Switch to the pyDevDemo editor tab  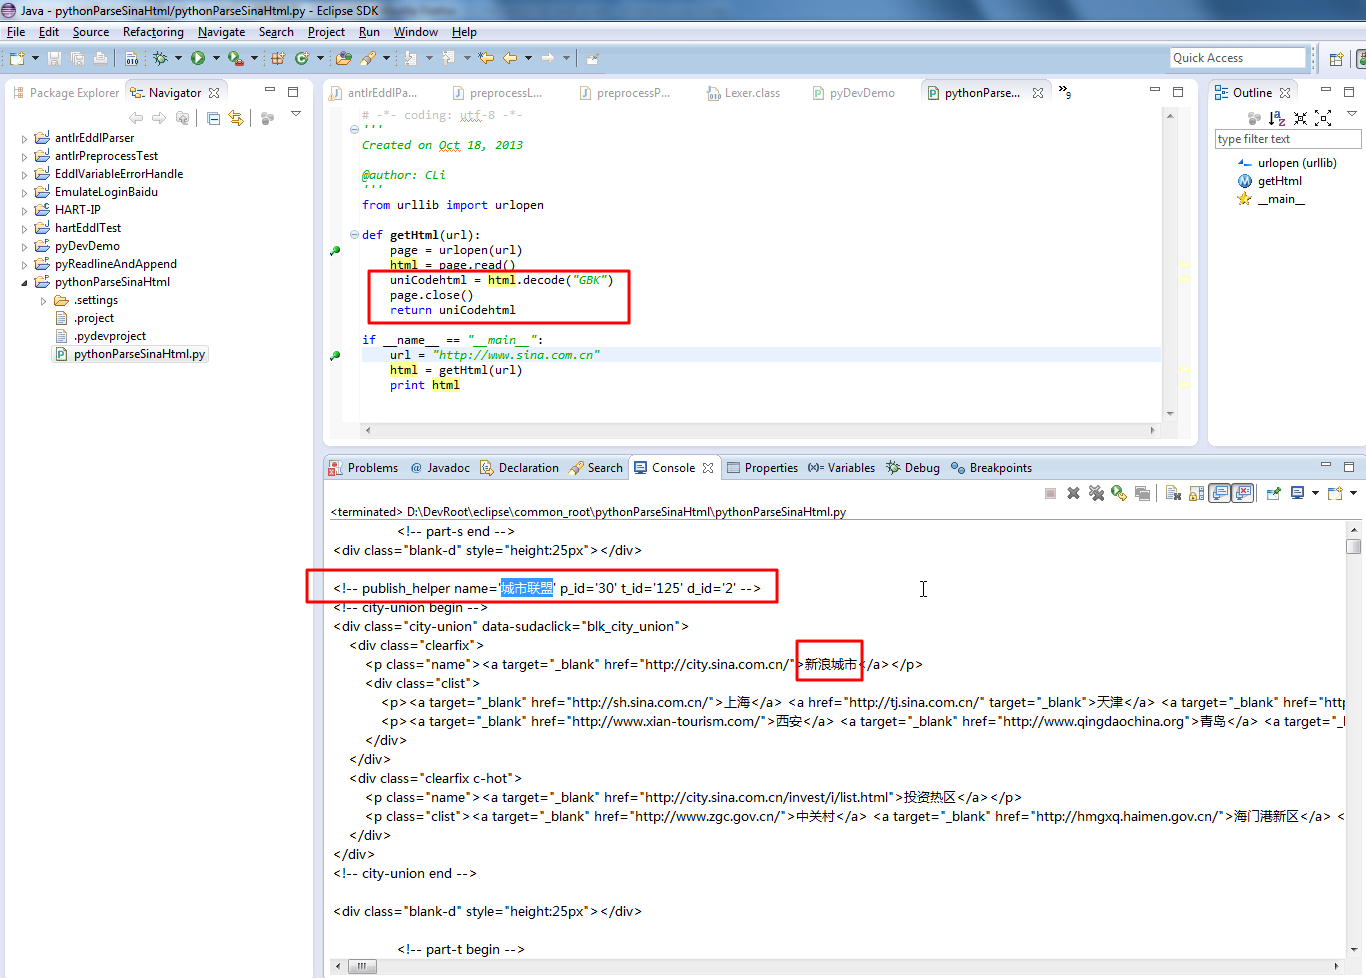coord(853,93)
